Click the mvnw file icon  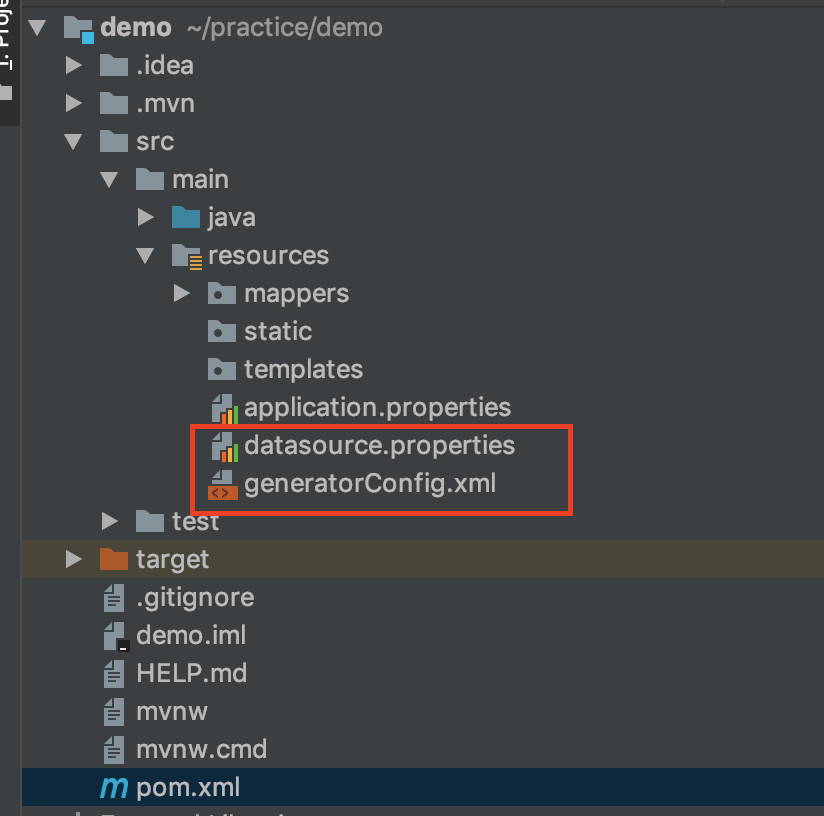[114, 712]
